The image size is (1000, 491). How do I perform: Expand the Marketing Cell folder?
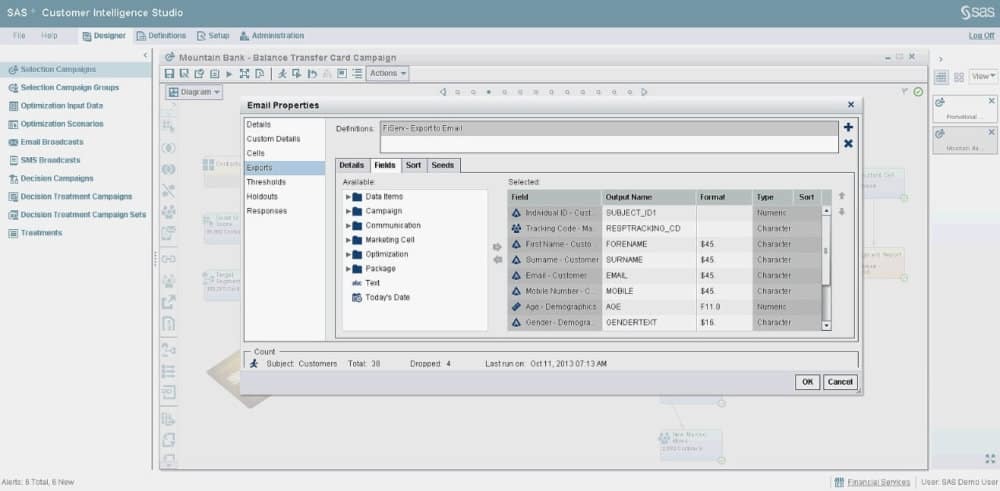tap(348, 240)
